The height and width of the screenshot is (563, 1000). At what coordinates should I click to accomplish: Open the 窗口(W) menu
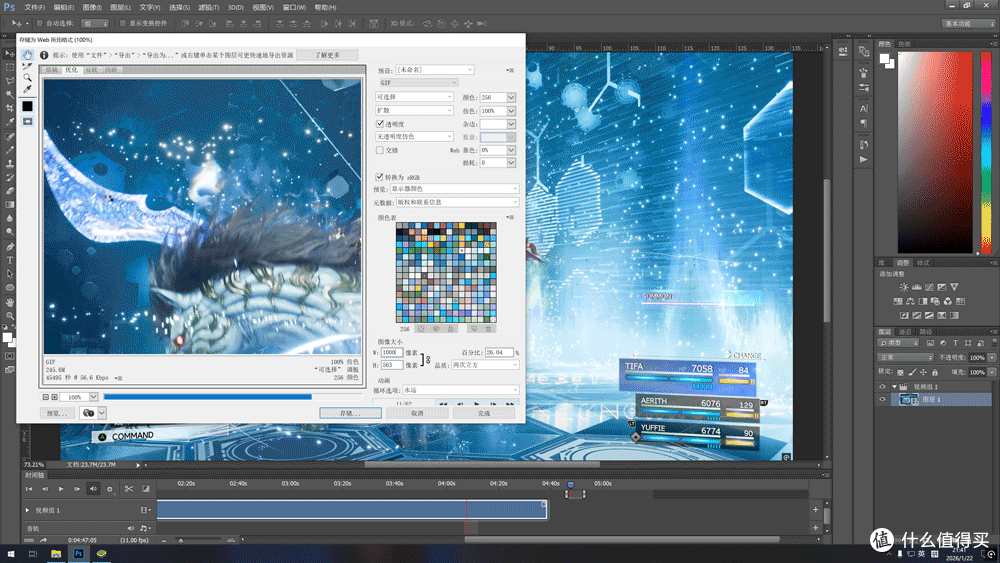[294, 8]
